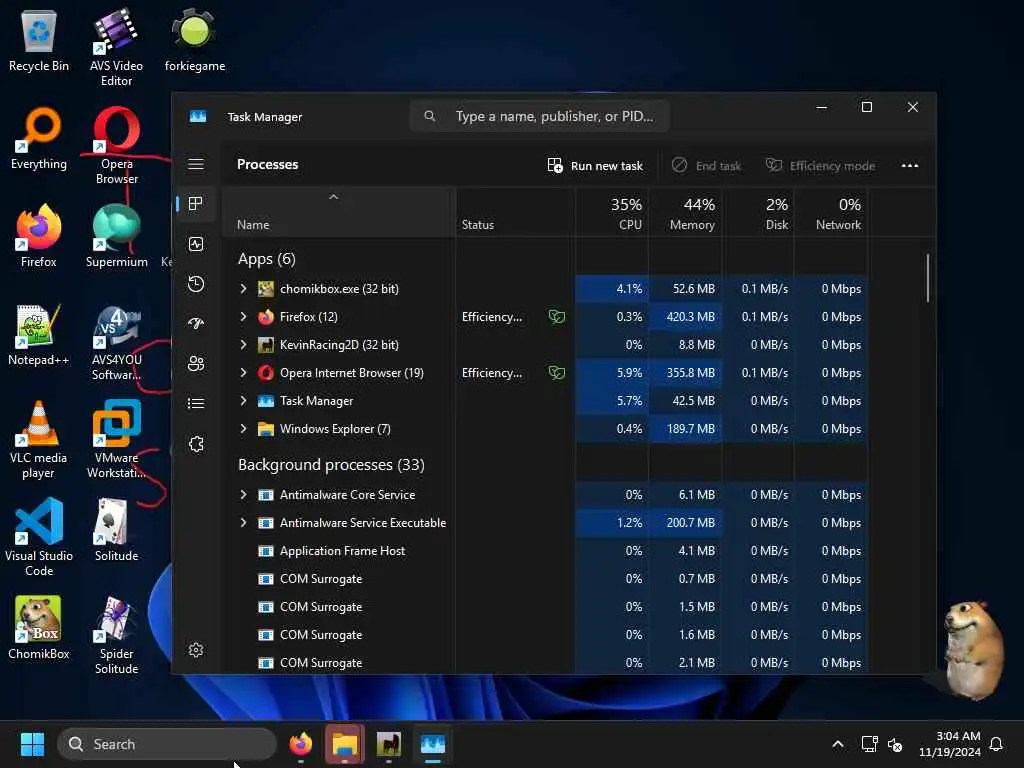This screenshot has width=1024, height=768.
Task: Open Task Manager settings gear
Action: [x=195, y=650]
